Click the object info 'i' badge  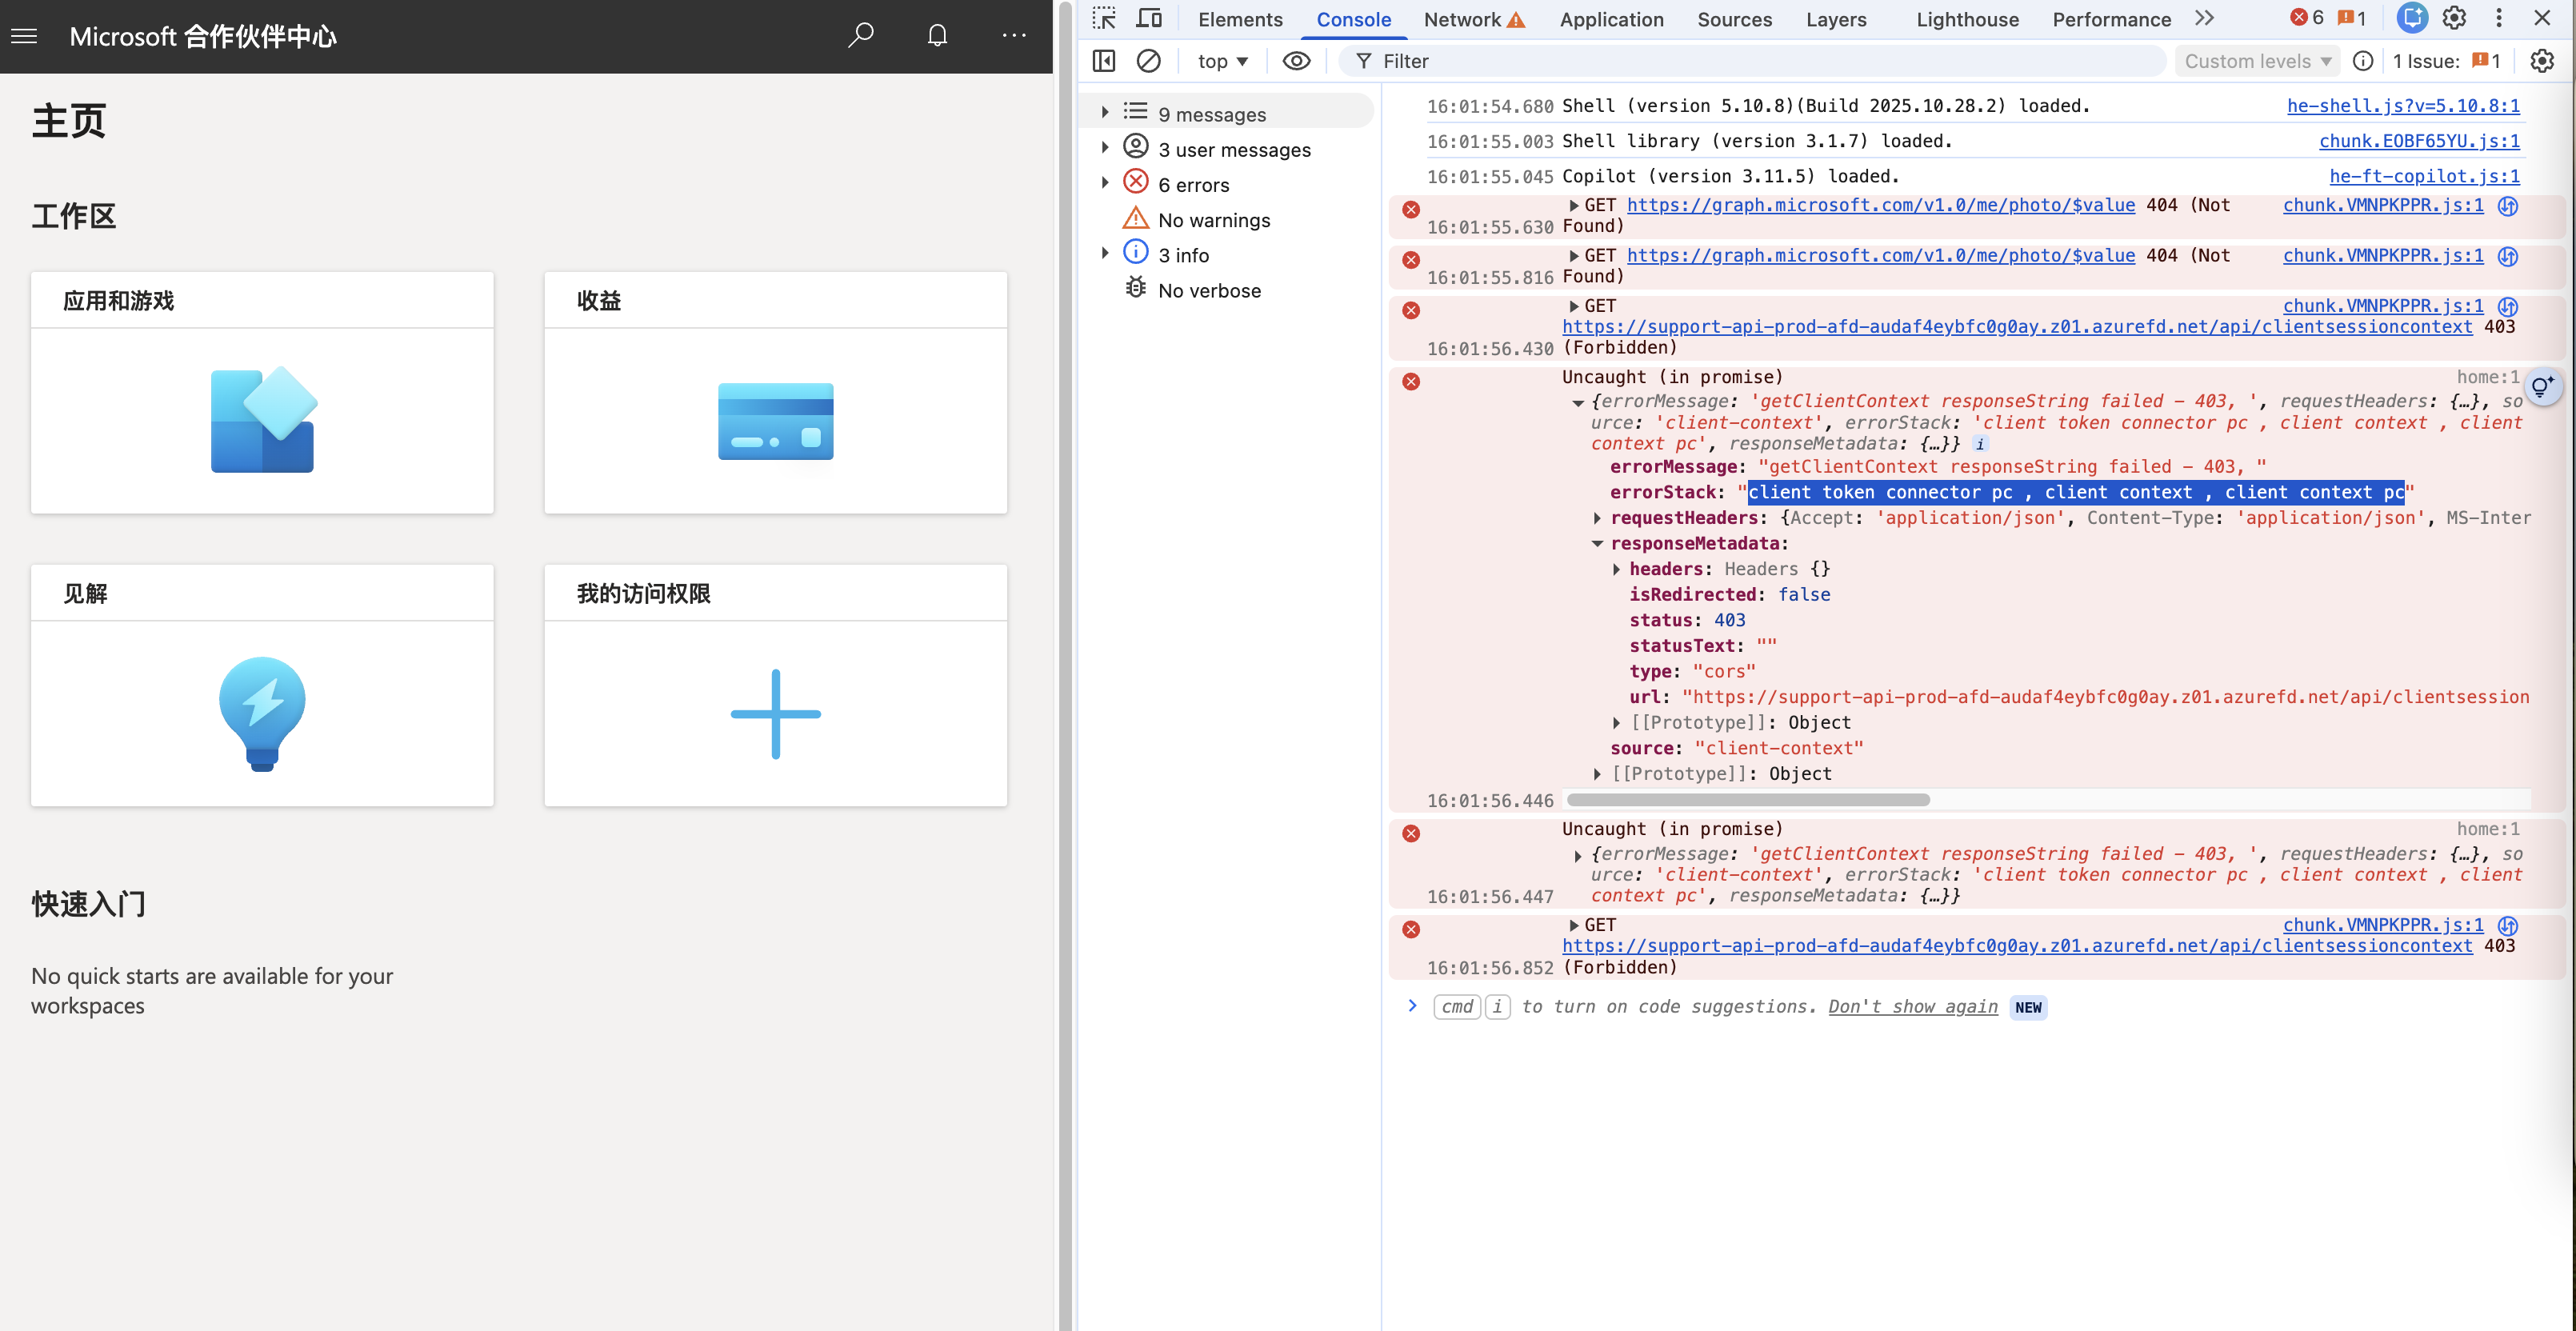1980,444
